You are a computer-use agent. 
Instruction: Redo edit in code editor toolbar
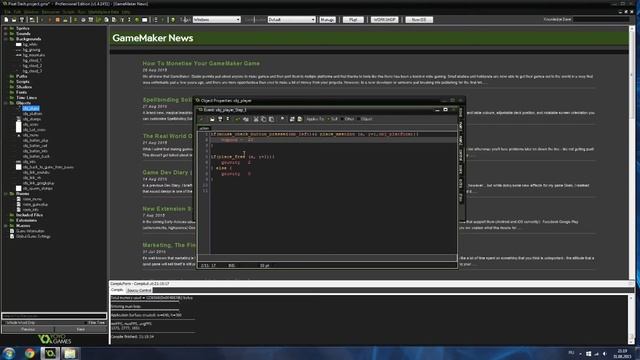[245, 119]
